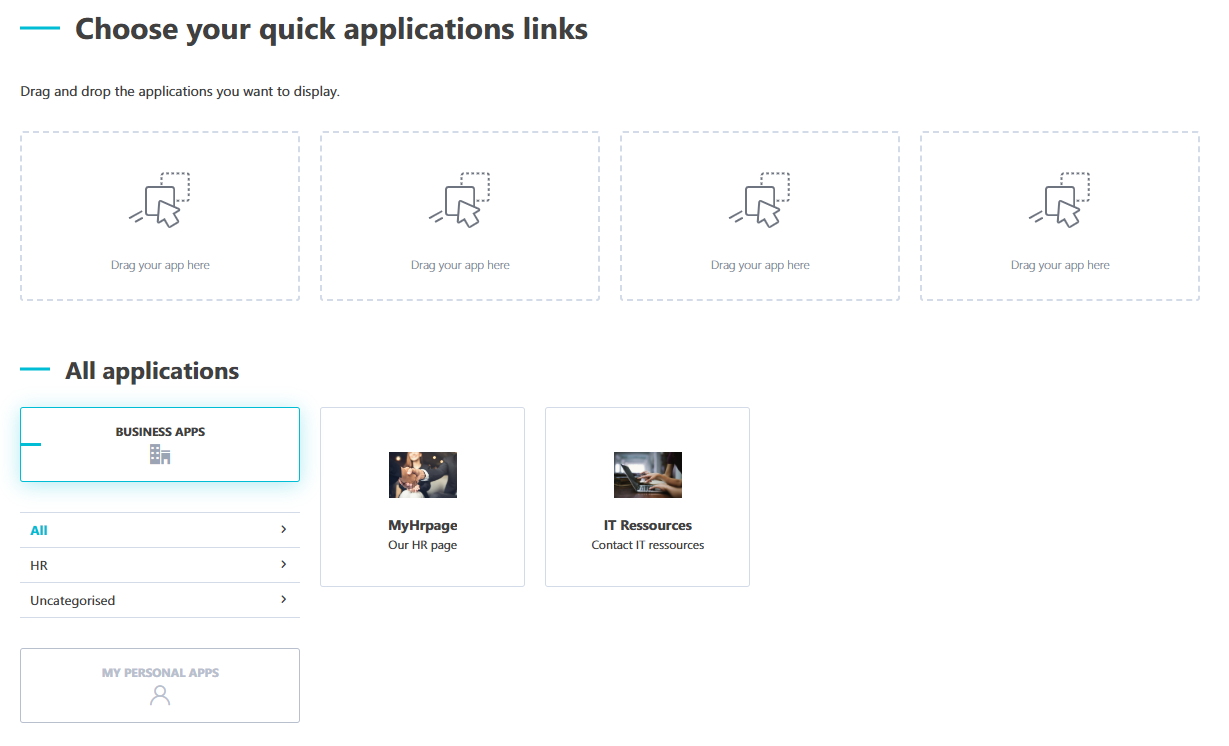
Task: Click the Business Apps building icon
Action: pyautogui.click(x=160, y=455)
